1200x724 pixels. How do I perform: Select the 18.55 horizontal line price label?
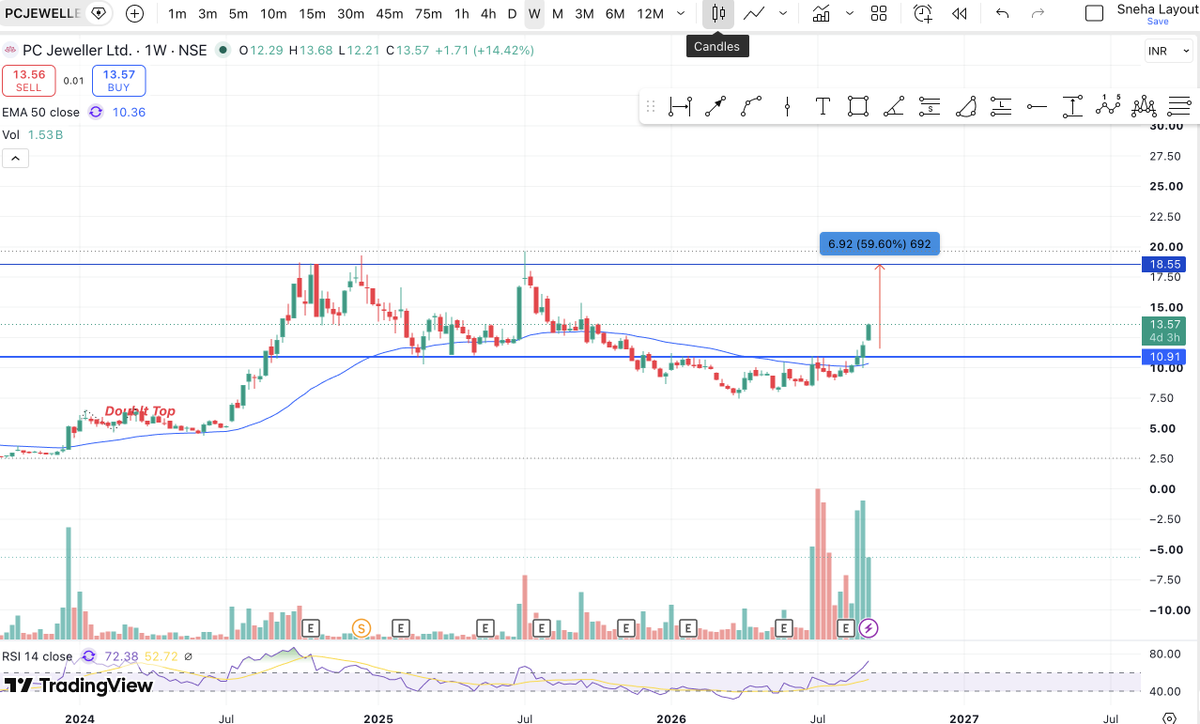tap(1164, 264)
